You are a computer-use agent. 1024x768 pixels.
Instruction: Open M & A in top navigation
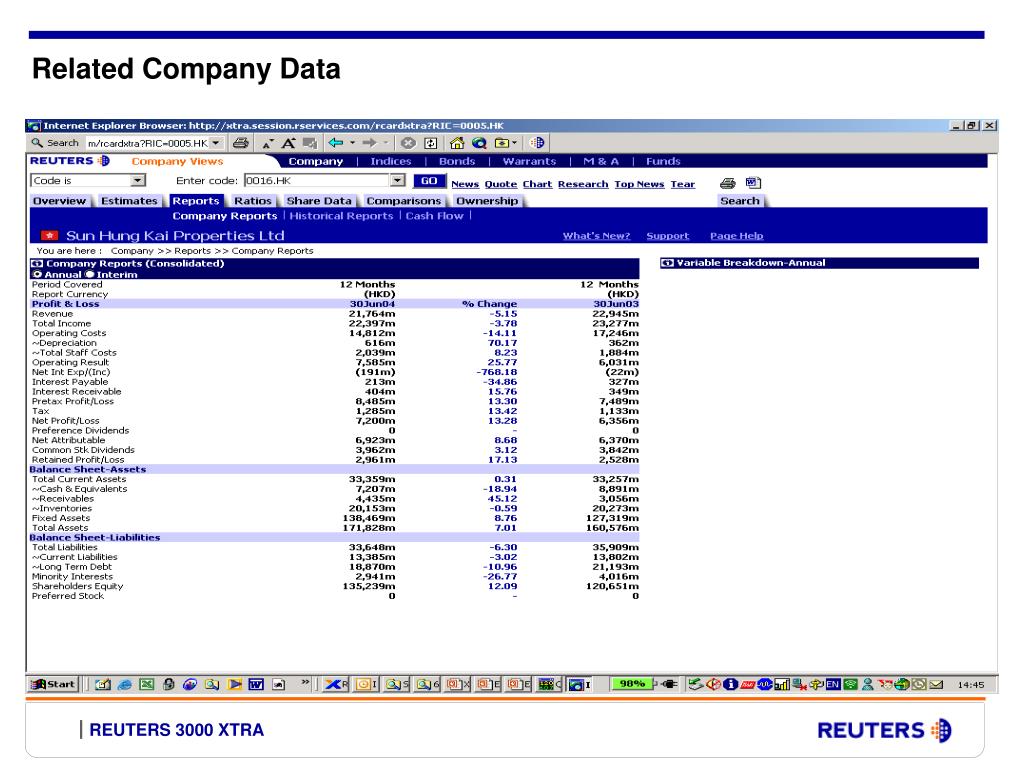pyautogui.click(x=601, y=161)
